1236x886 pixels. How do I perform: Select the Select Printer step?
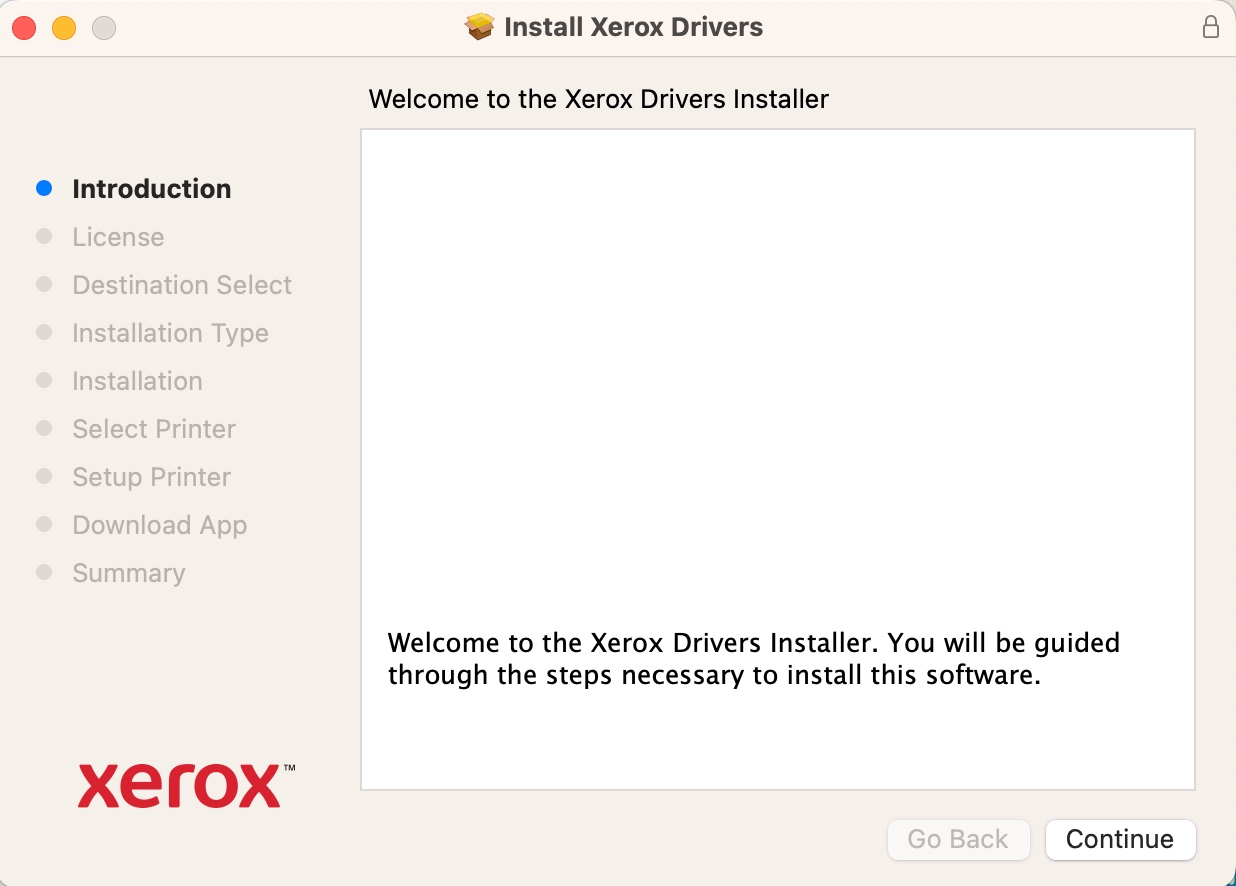click(x=153, y=428)
